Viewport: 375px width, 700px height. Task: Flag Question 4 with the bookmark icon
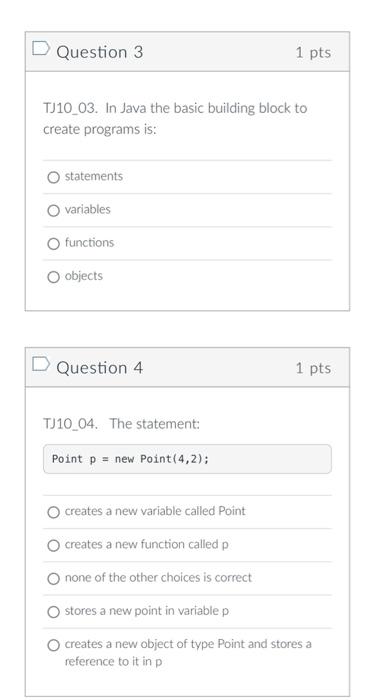tap(40, 364)
